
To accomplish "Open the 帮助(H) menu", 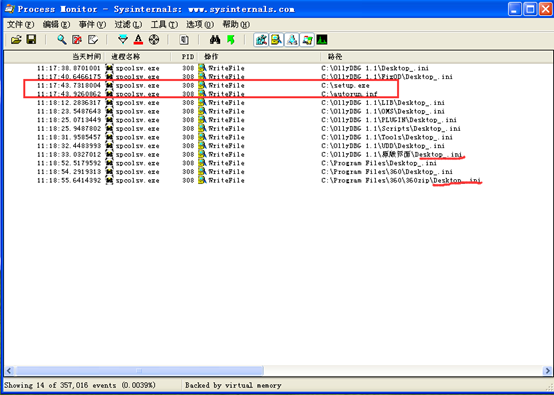I will click(x=236, y=24).
